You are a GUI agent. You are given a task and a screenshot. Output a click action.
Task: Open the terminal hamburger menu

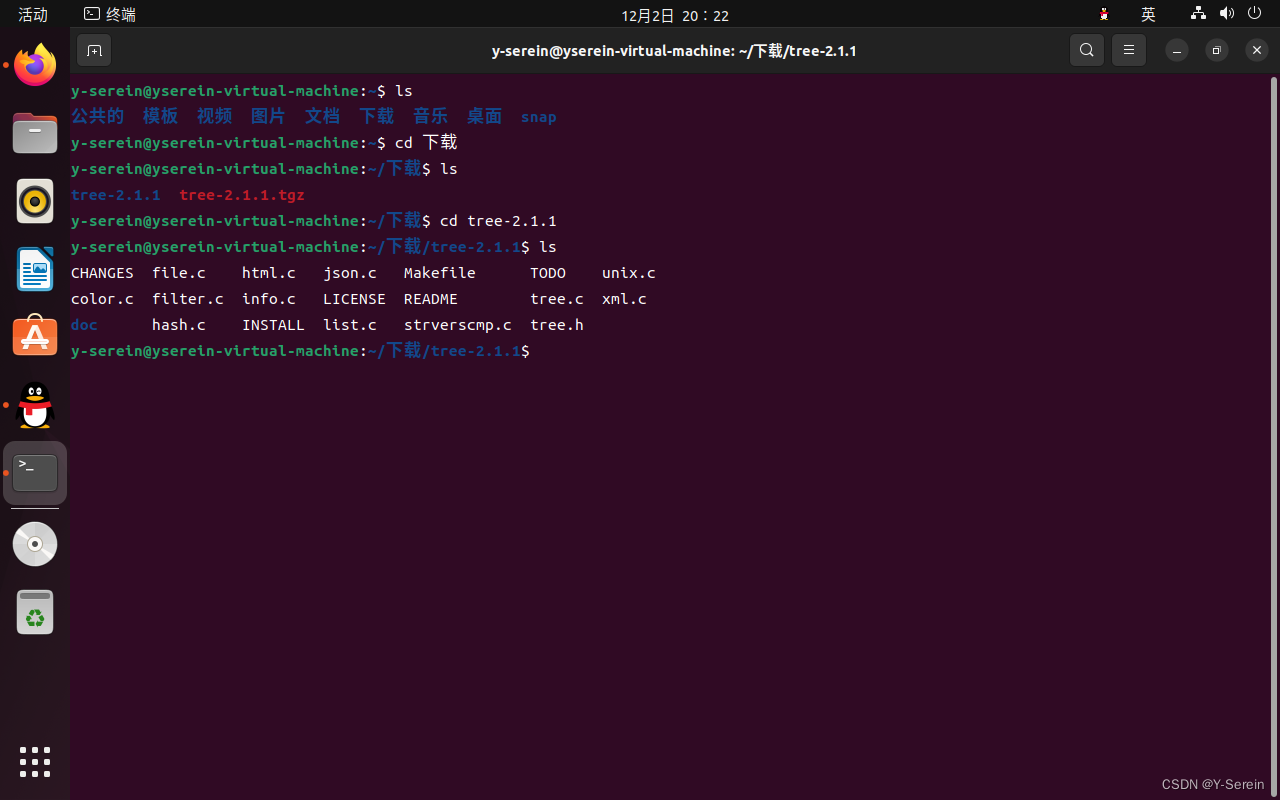coord(1128,50)
